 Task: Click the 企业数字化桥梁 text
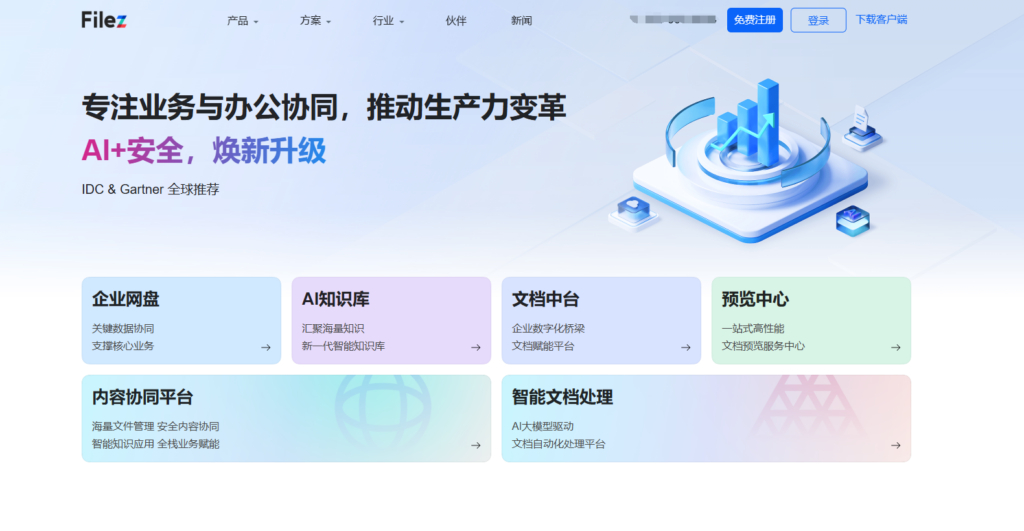pos(548,329)
